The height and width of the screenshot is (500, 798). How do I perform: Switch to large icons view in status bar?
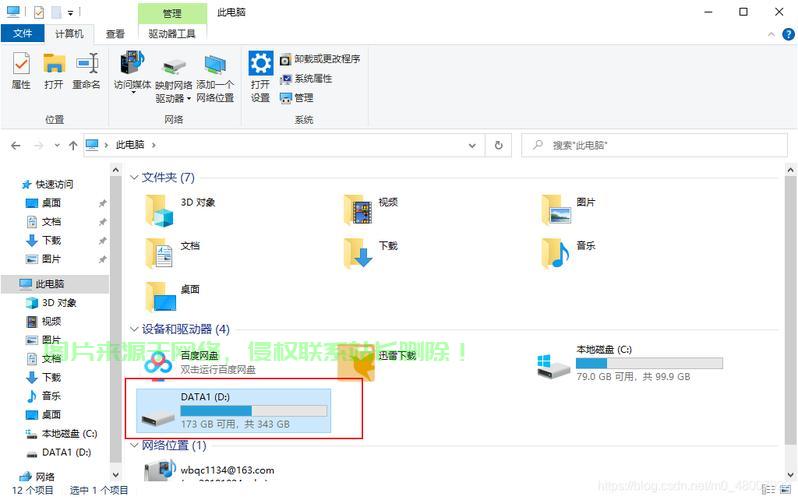point(786,490)
